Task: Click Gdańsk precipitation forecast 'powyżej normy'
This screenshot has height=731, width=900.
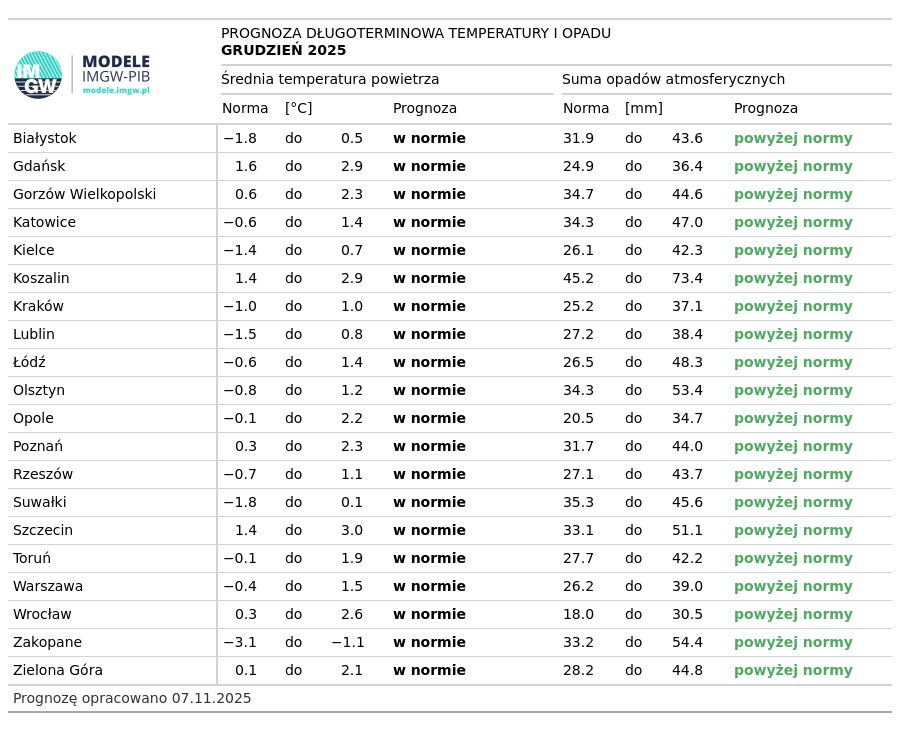Action: (x=793, y=166)
